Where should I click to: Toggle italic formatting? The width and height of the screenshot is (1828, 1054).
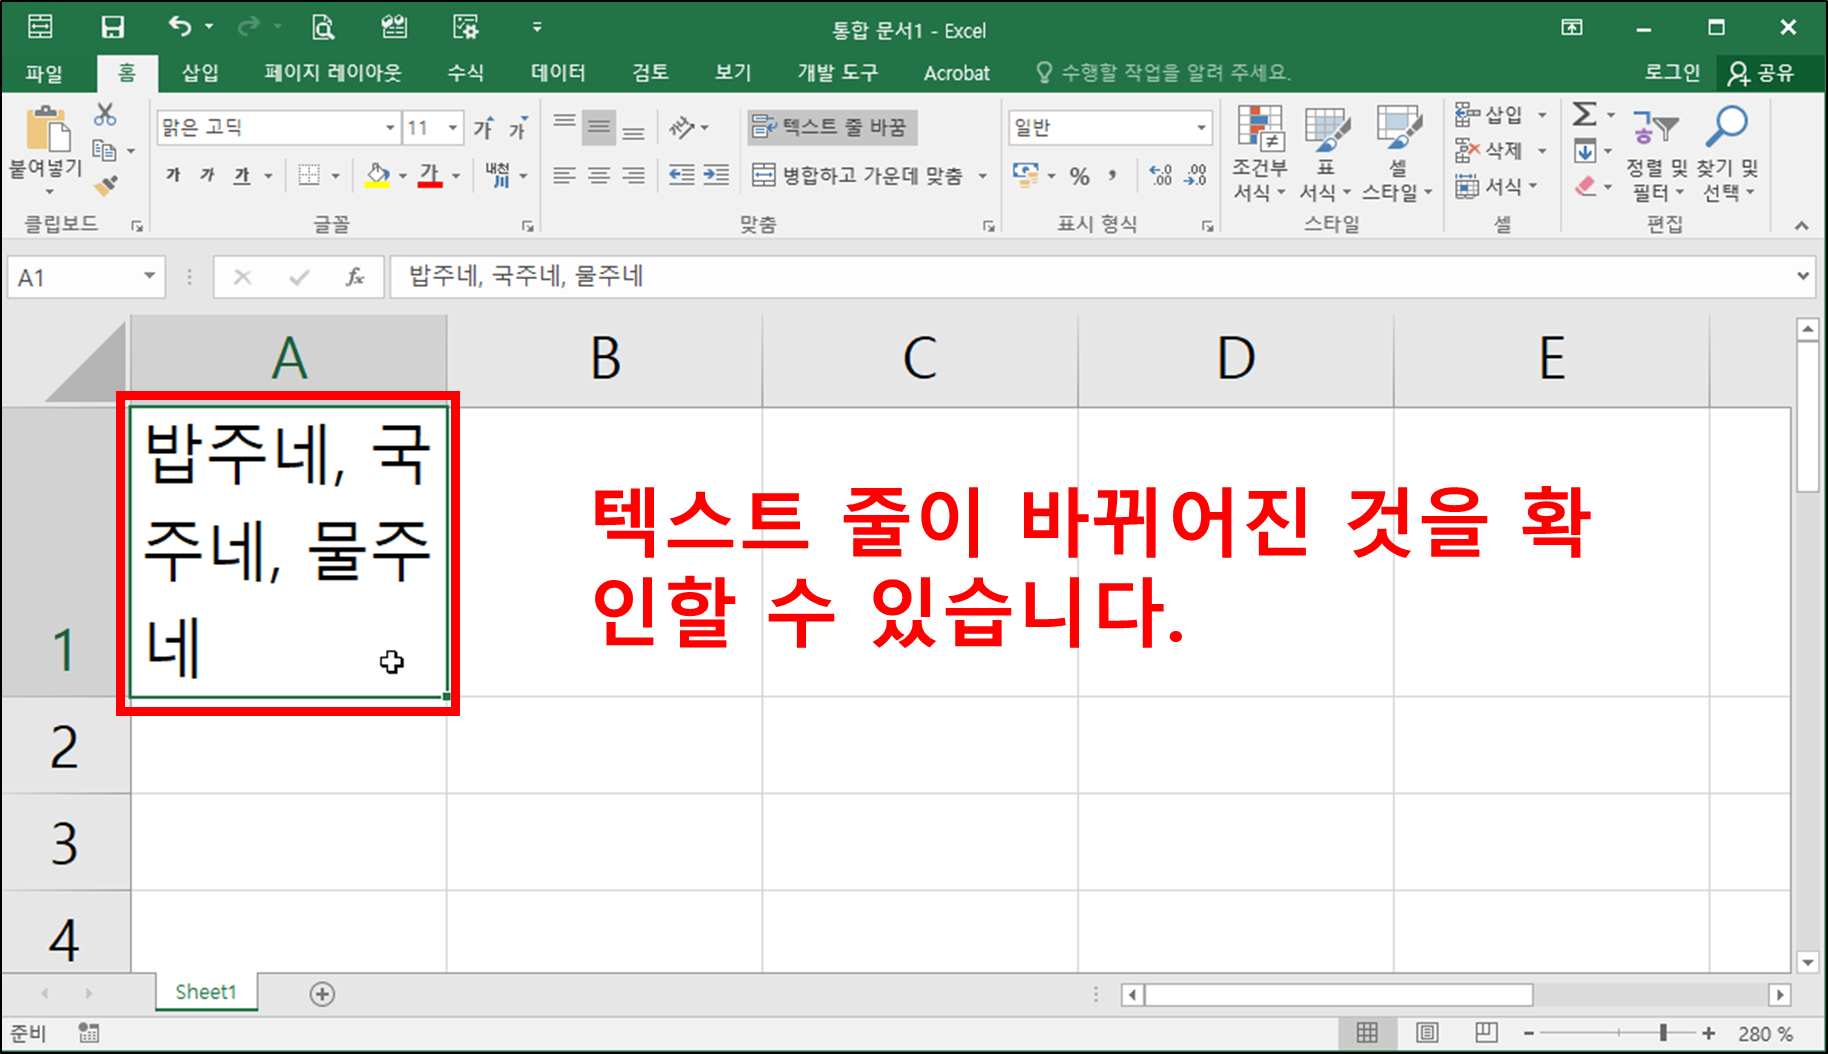206,175
